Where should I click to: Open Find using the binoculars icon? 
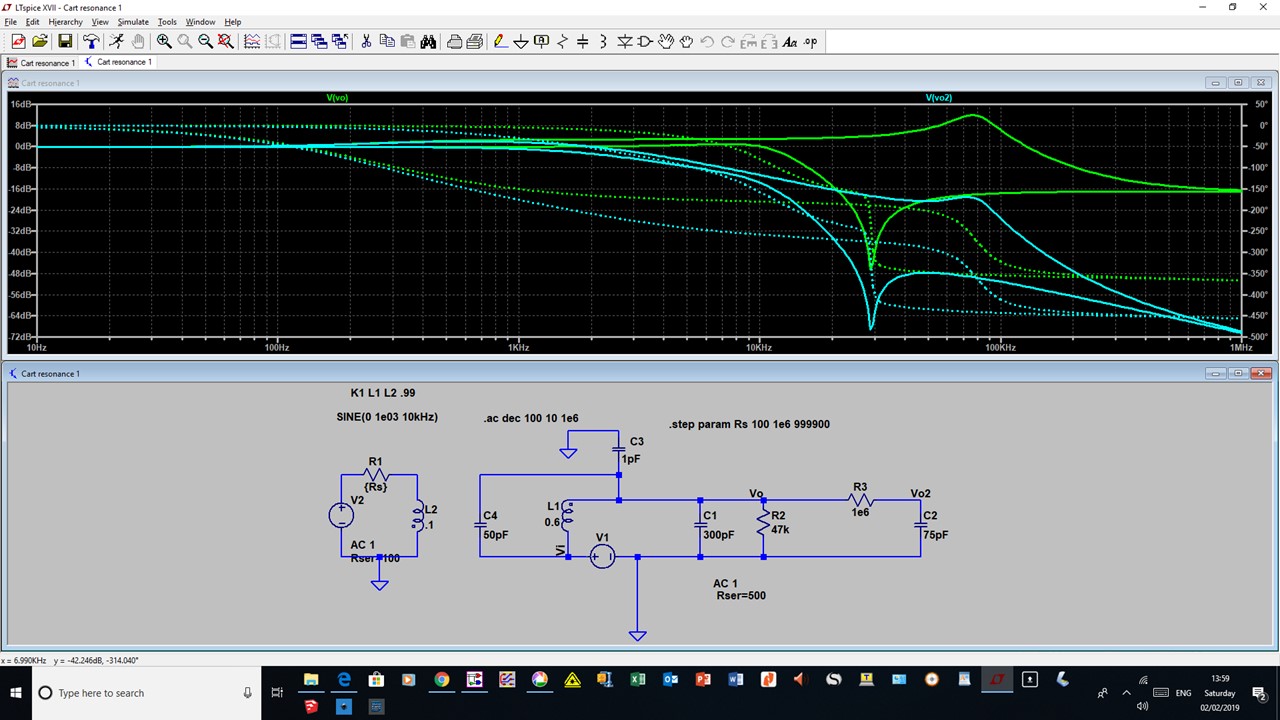(428, 41)
